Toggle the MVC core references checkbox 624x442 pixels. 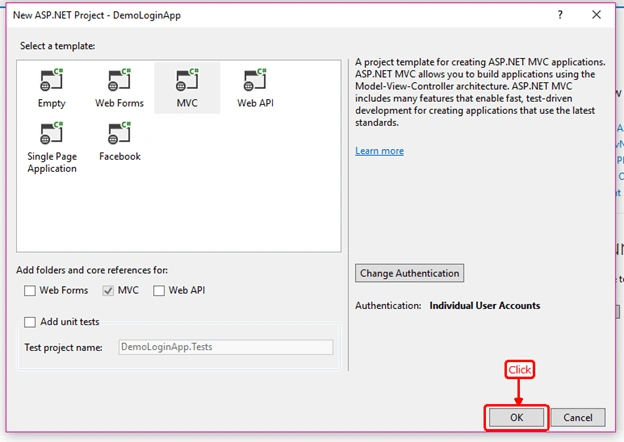108,290
